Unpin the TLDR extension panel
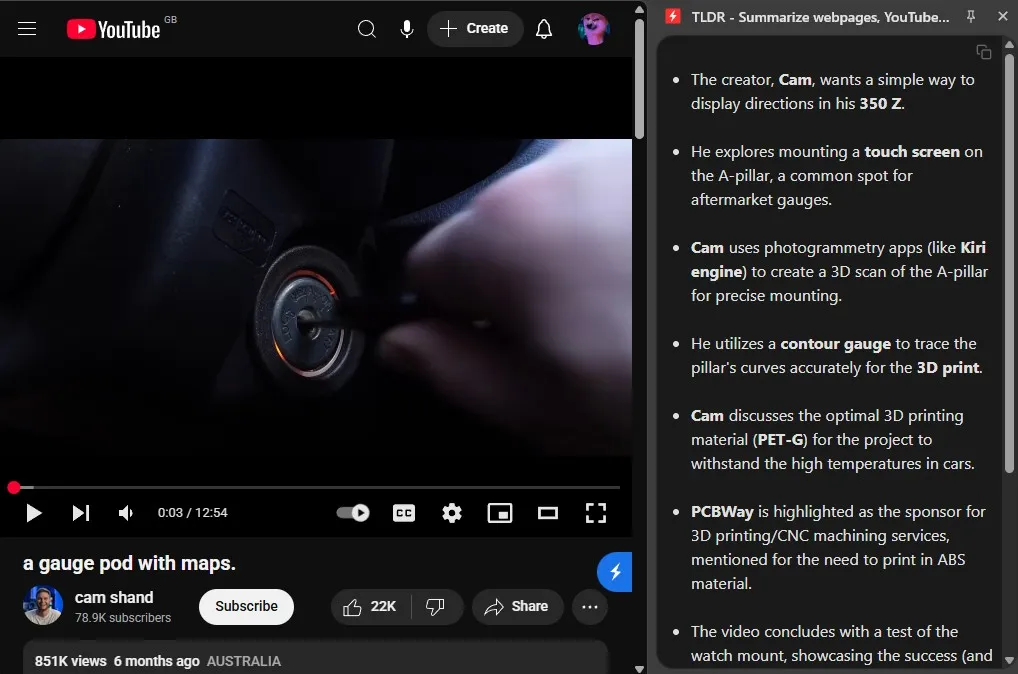 tap(969, 16)
